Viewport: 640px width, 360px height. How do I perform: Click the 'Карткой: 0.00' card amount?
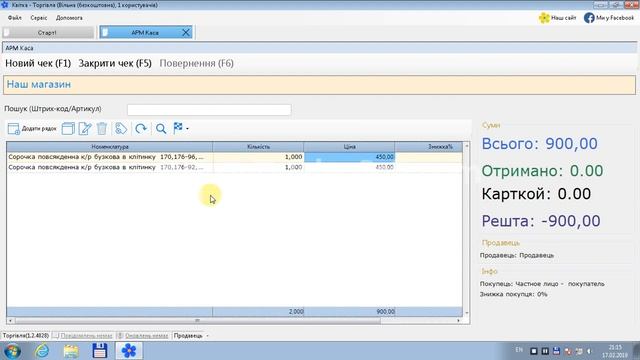tap(536, 194)
